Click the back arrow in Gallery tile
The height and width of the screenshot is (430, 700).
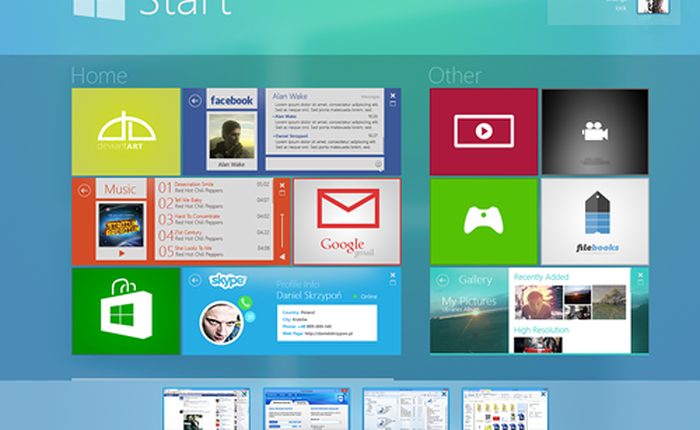442,280
